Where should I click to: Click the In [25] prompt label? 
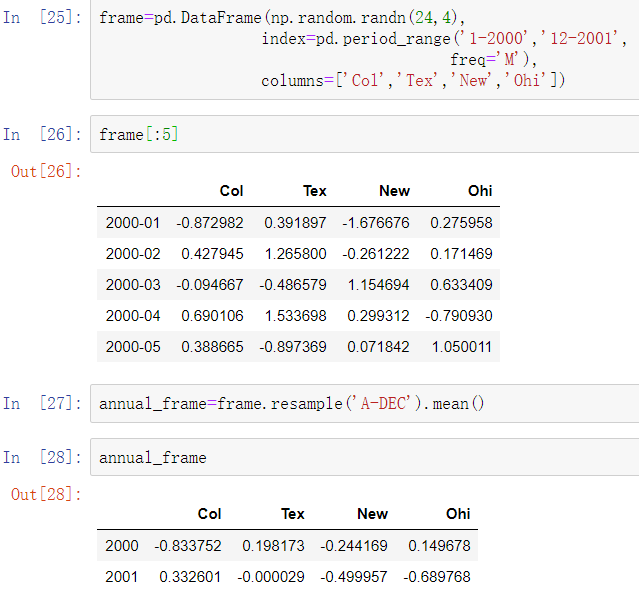pos(42,18)
